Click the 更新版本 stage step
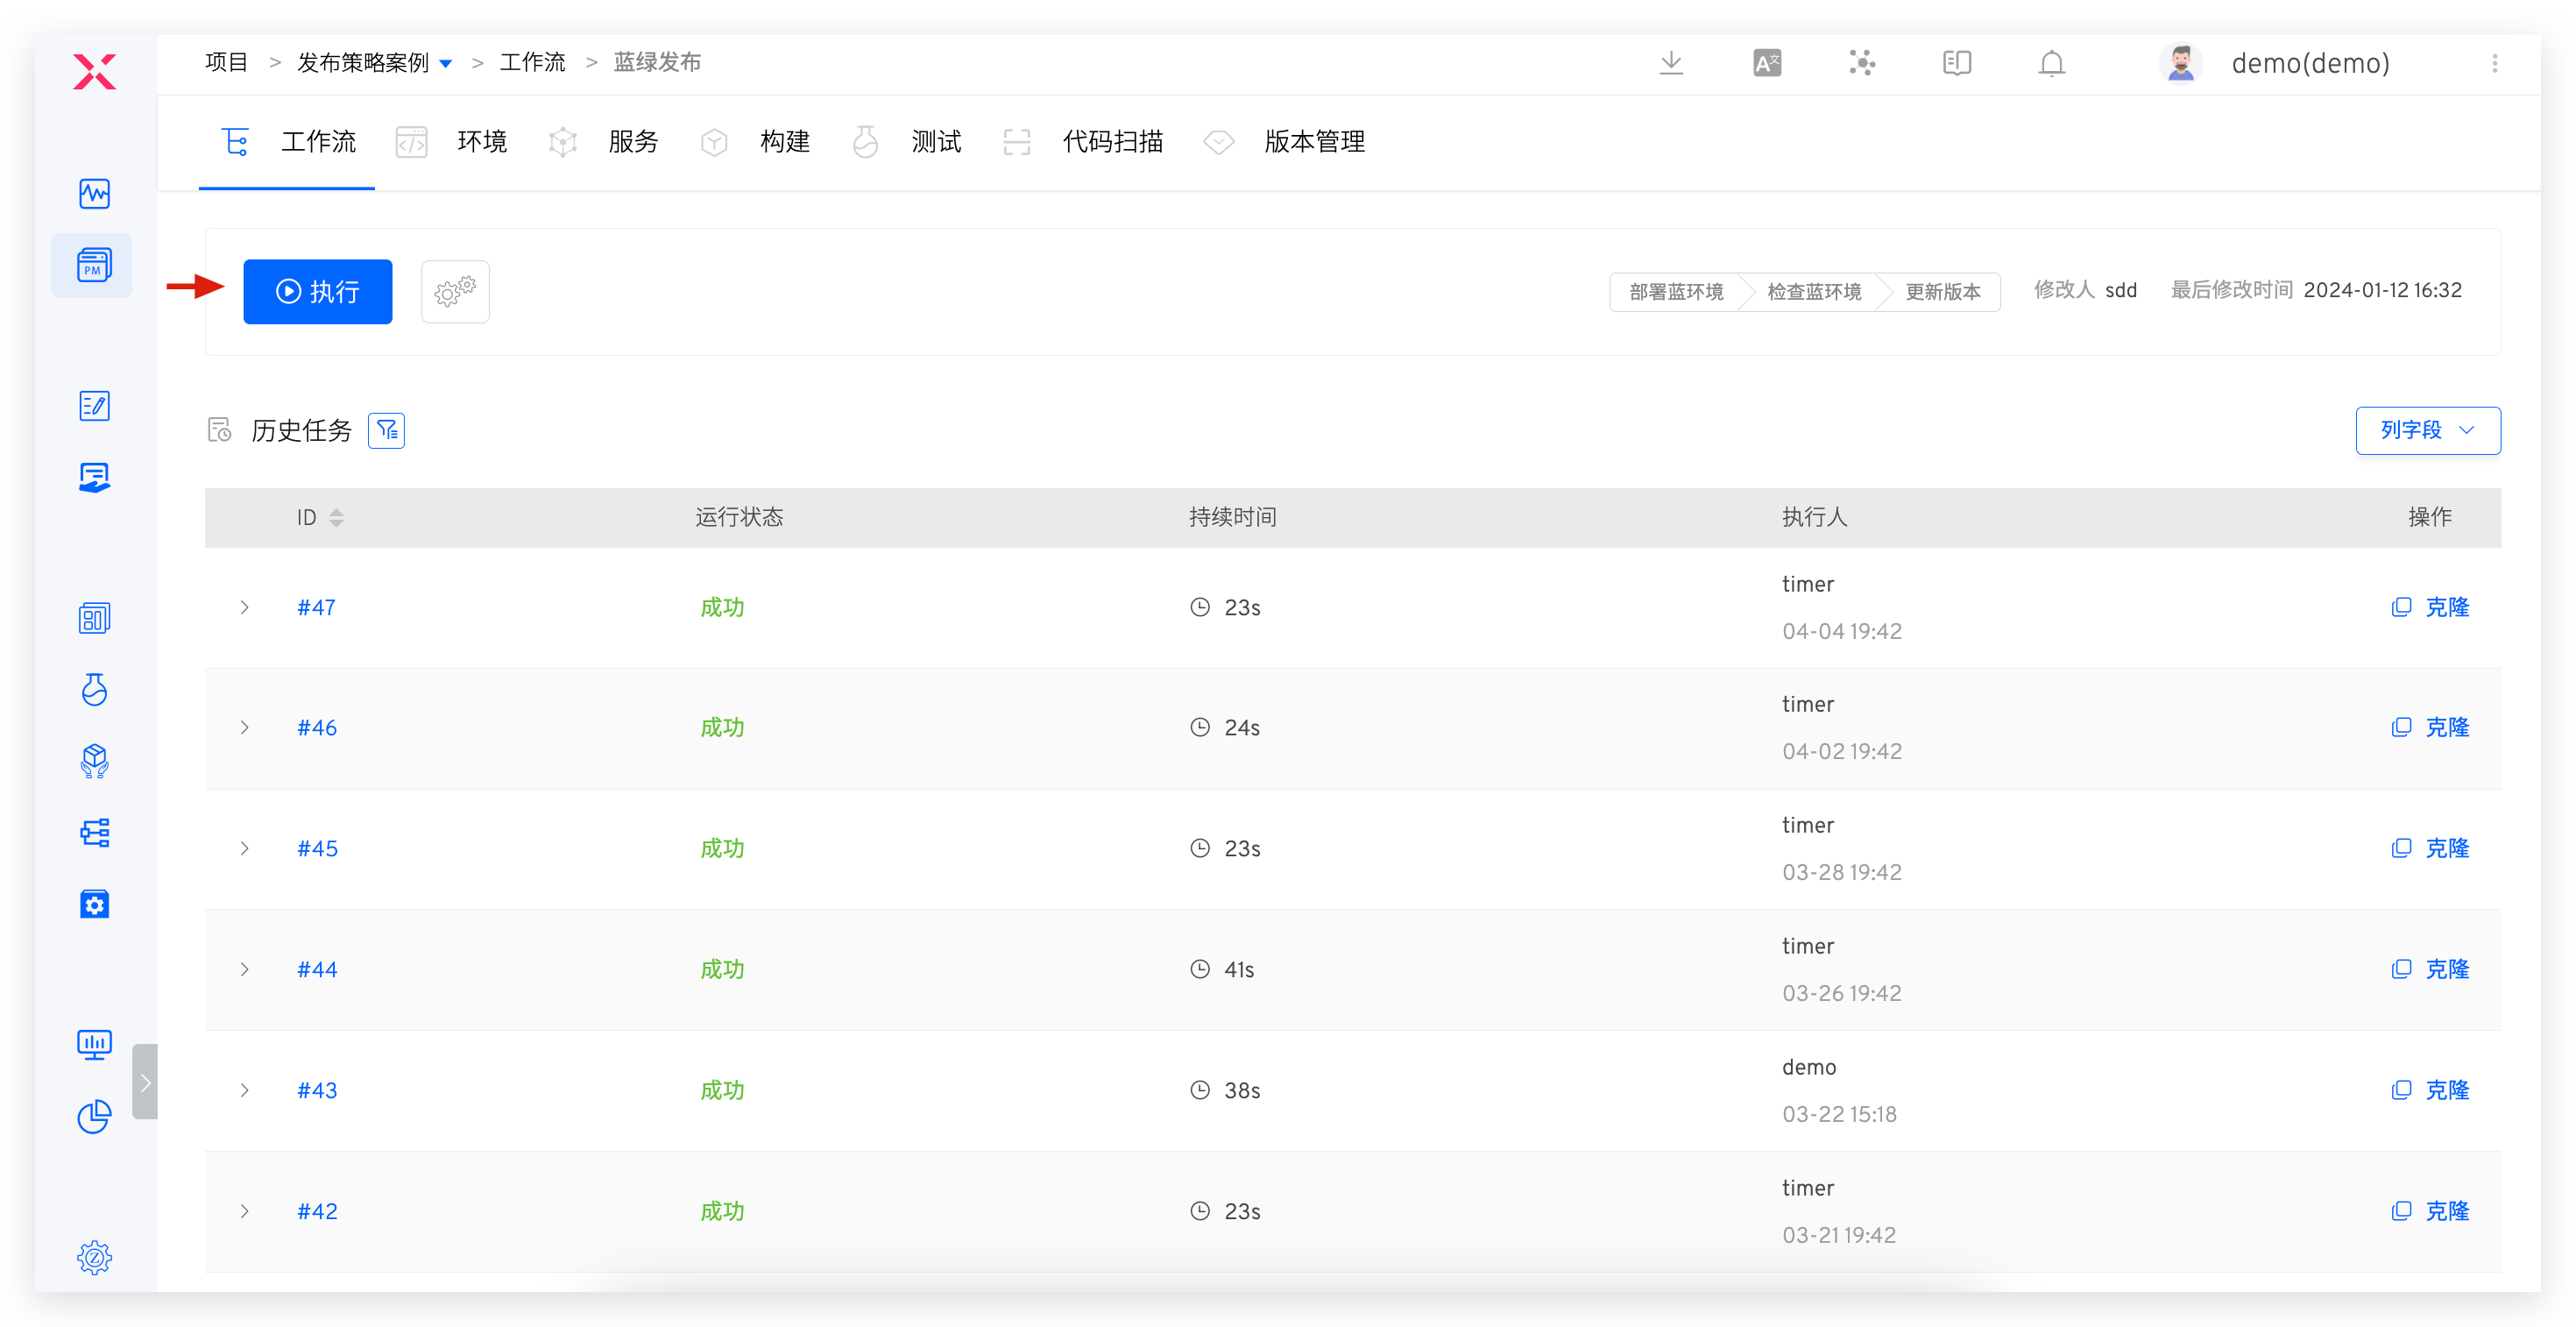Screen dimensions: 2576x1327 pyautogui.click(x=1942, y=291)
